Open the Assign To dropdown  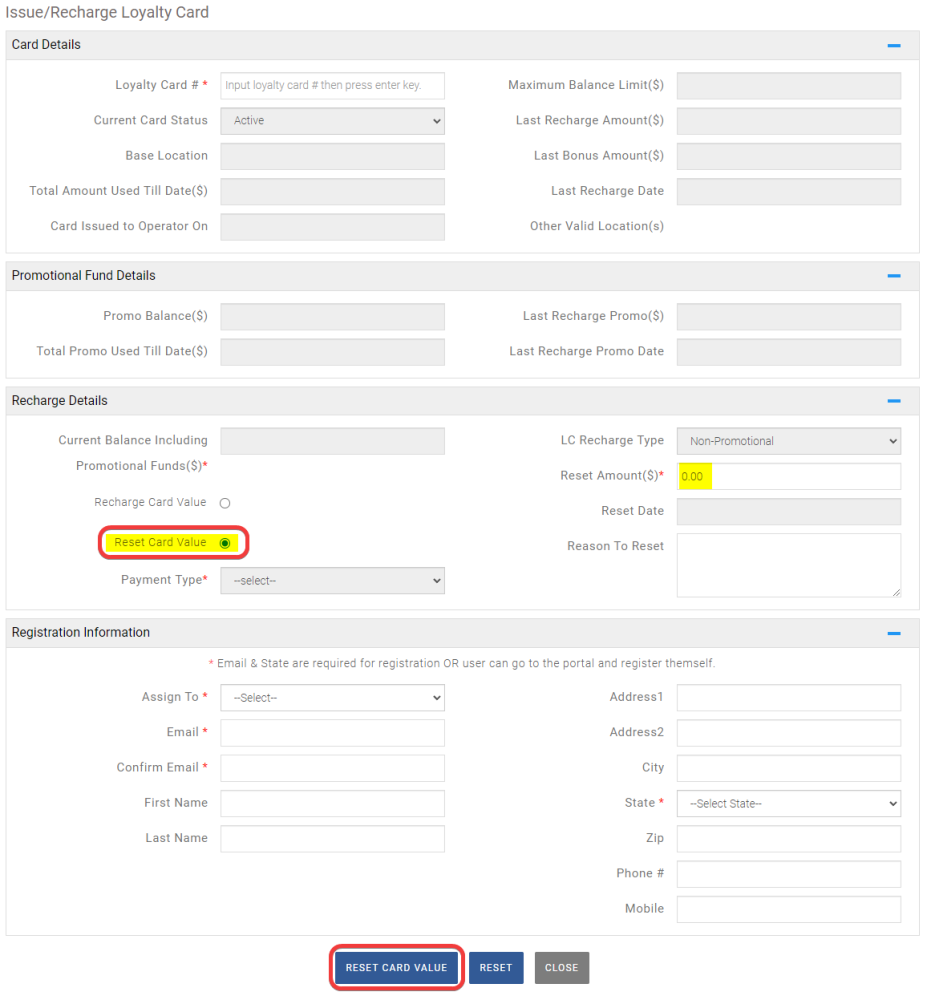click(x=332, y=698)
